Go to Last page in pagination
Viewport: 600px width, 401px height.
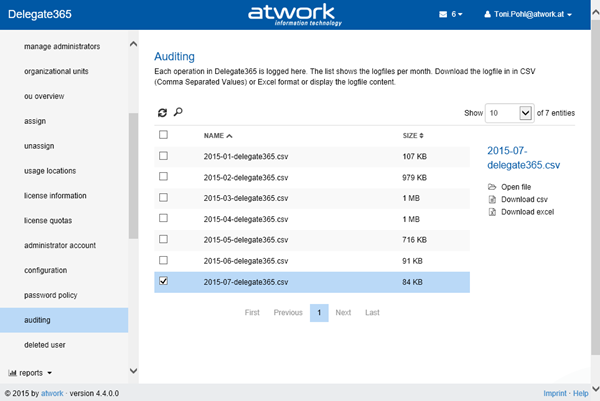coord(372,313)
